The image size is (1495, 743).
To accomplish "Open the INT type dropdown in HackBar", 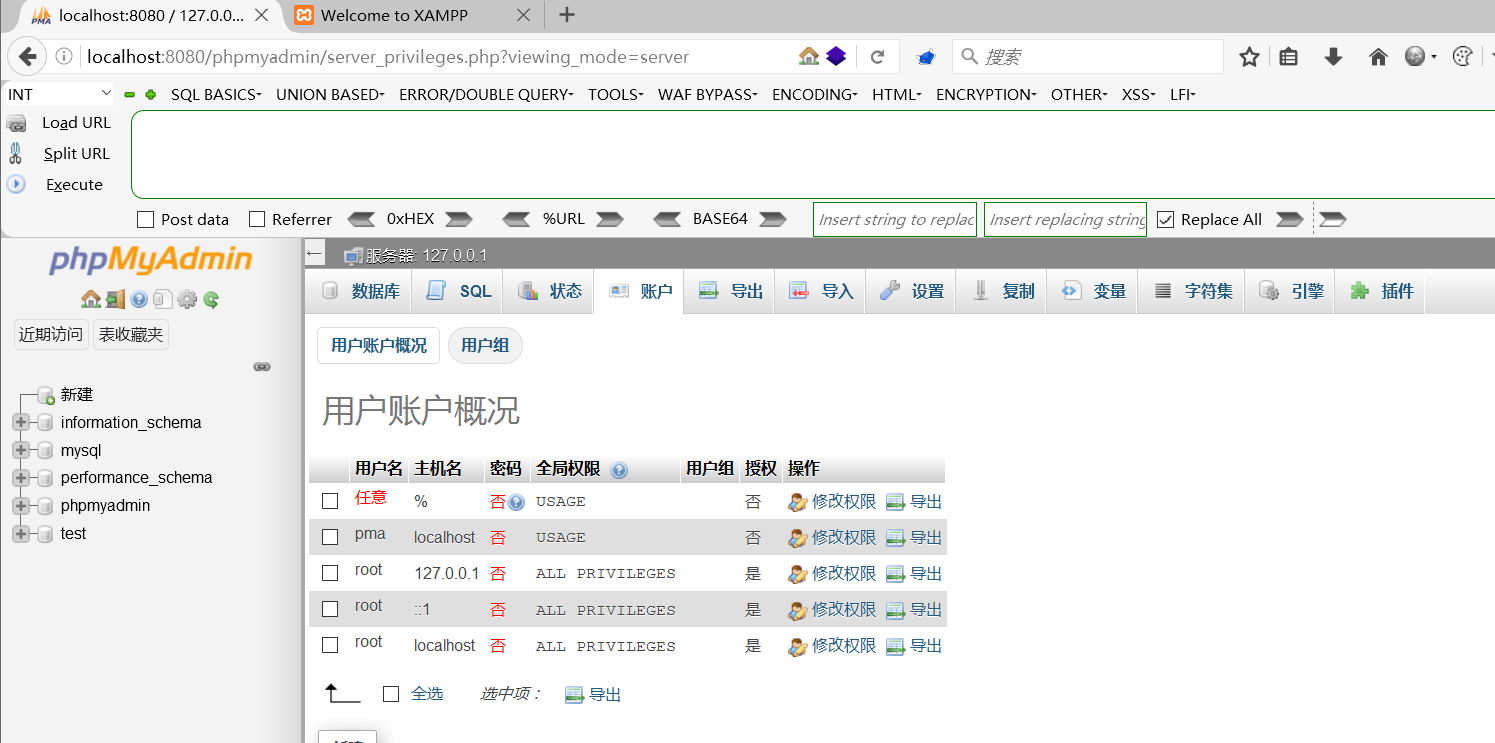I will (60, 94).
